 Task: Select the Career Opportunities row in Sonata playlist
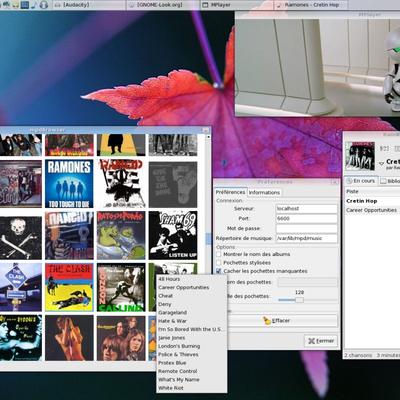372,210
